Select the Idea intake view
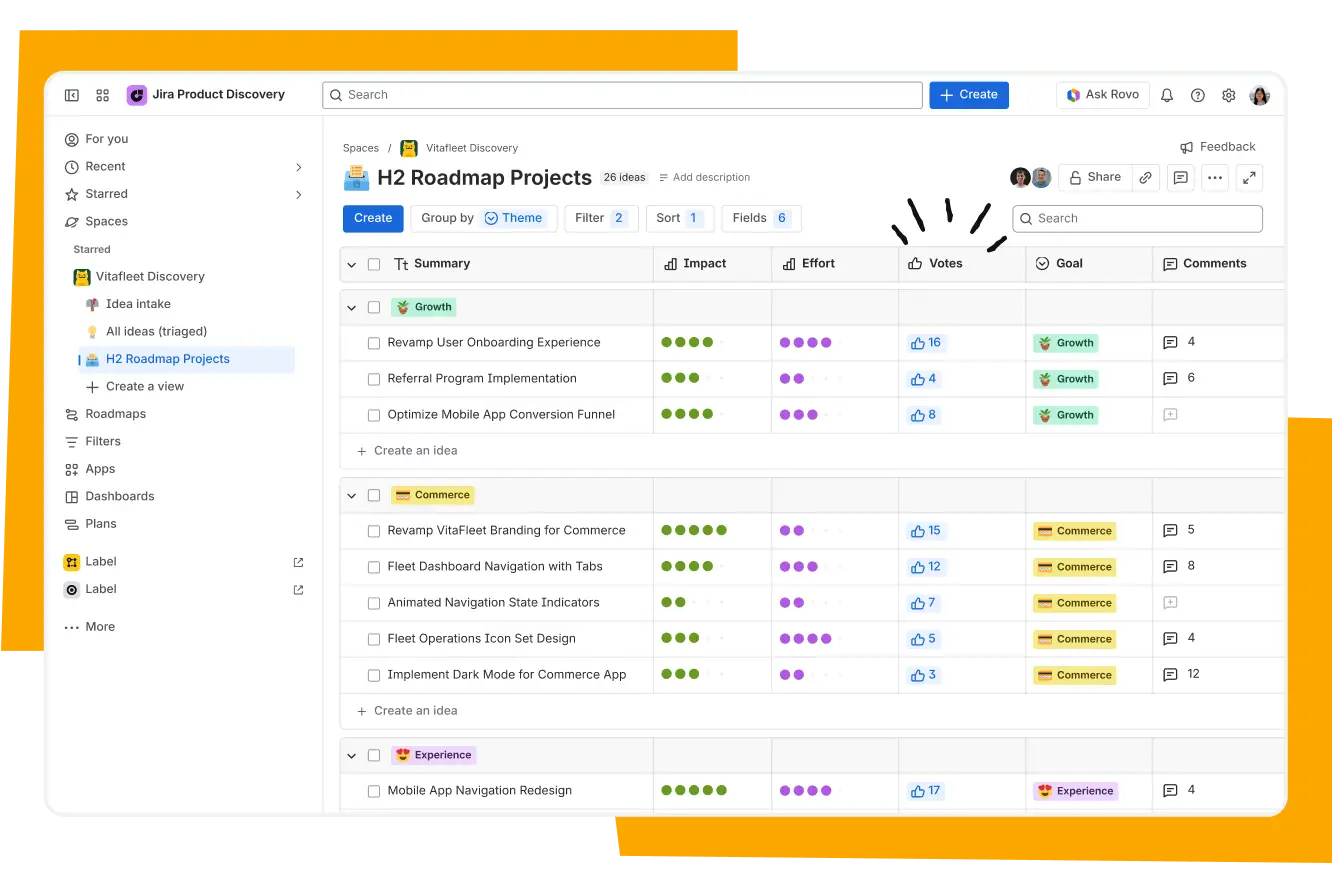 (x=138, y=304)
